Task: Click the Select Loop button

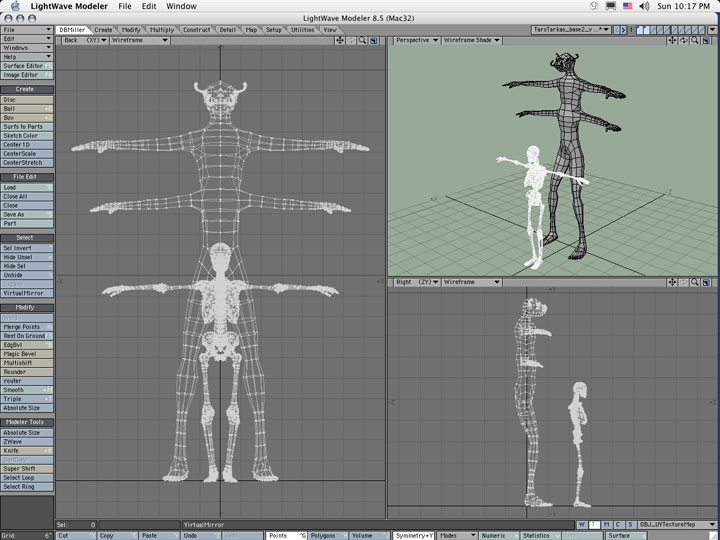Action: tap(27, 478)
